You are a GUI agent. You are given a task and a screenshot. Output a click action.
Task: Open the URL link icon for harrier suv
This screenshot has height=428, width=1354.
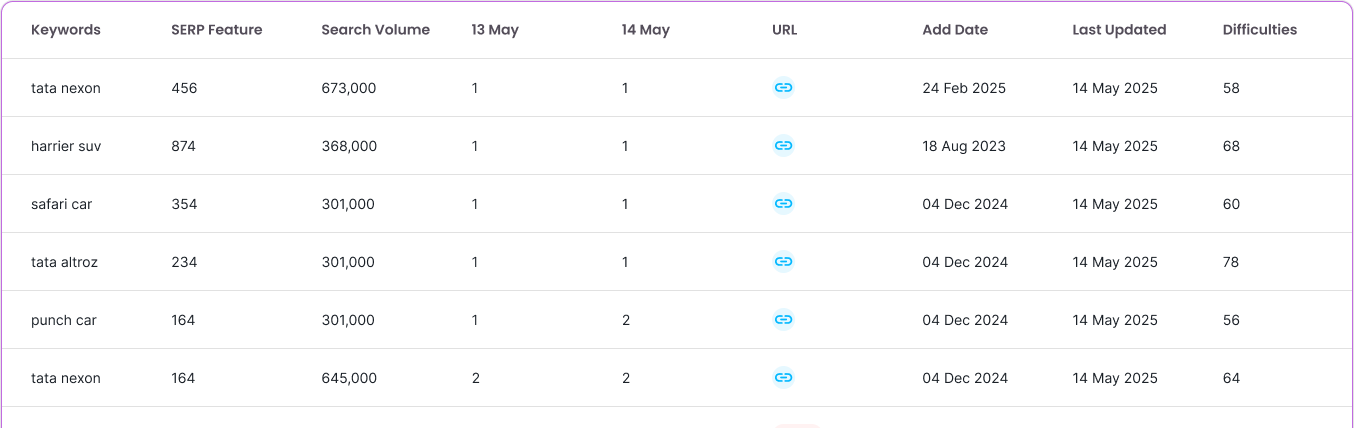coord(784,146)
